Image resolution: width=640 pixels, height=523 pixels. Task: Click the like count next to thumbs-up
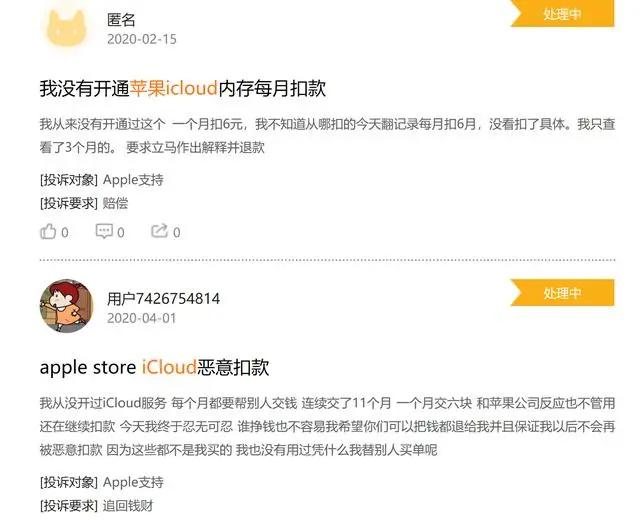(65, 232)
